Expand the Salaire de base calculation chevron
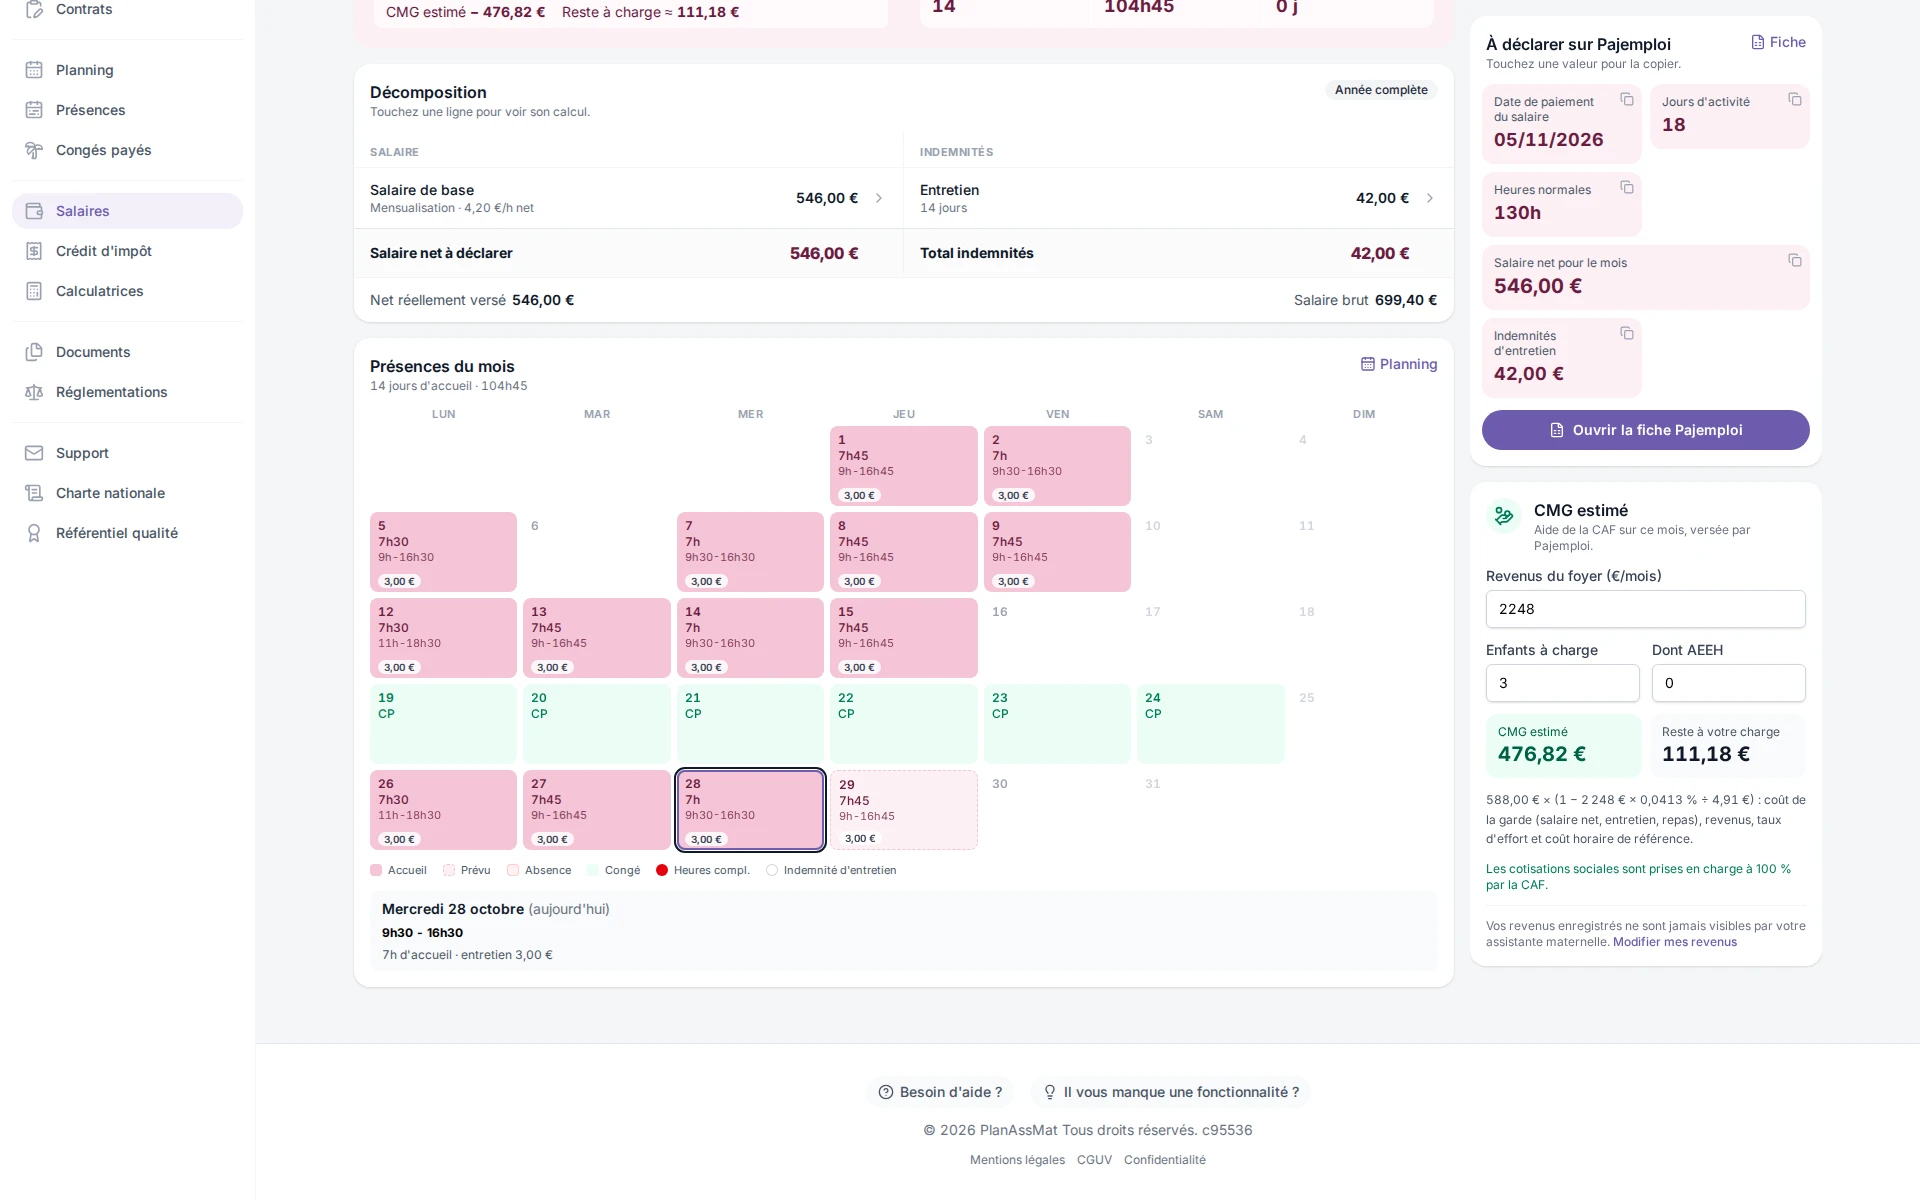The image size is (1920, 1200). click(x=879, y=198)
